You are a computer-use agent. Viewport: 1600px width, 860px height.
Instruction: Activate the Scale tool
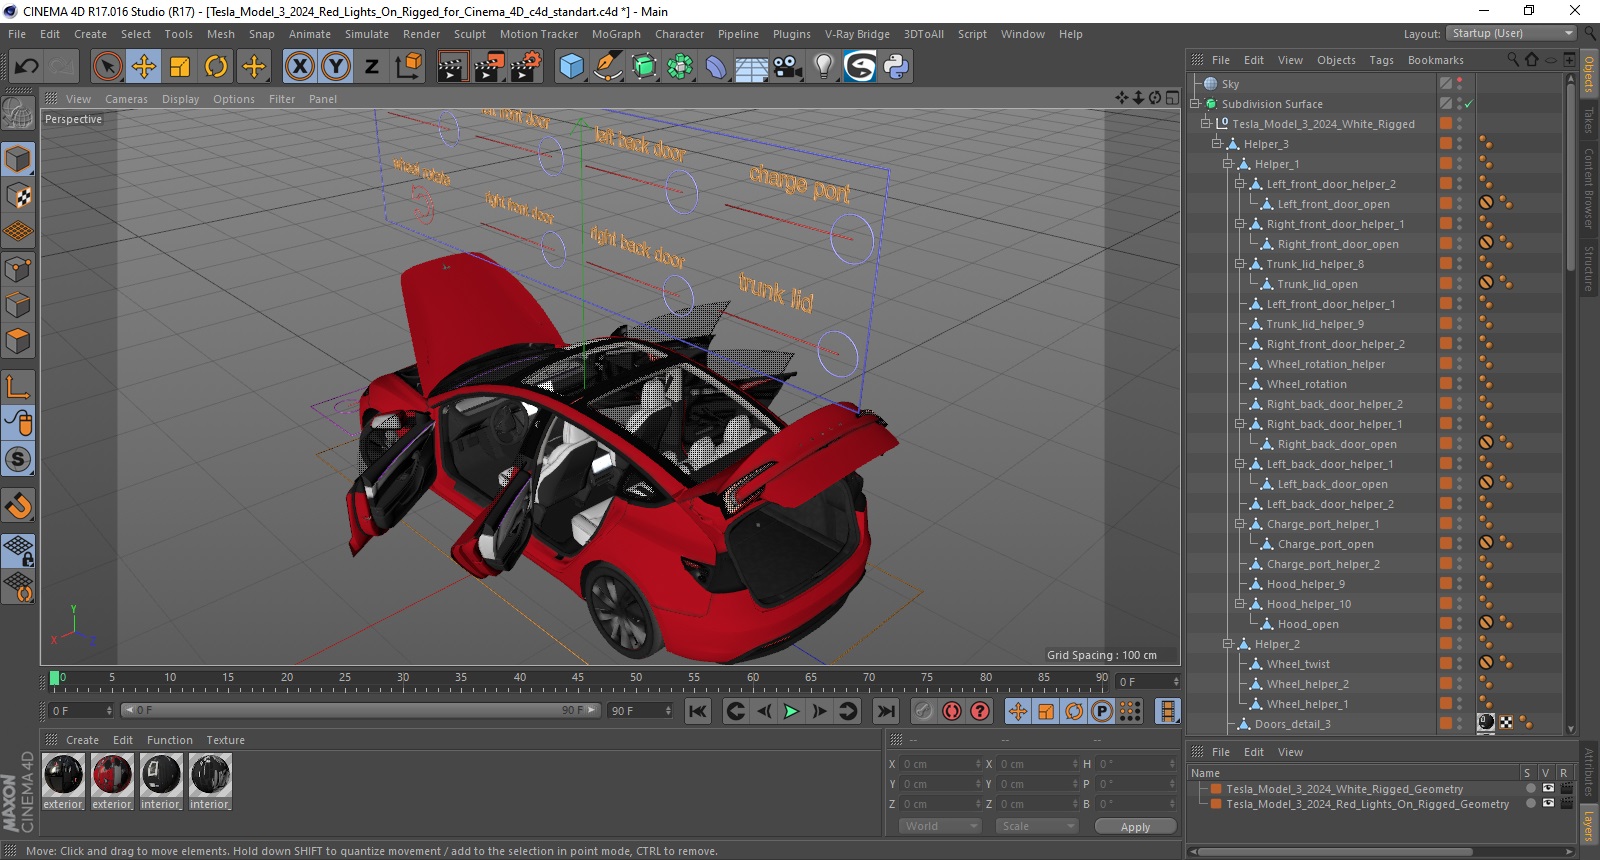point(180,67)
